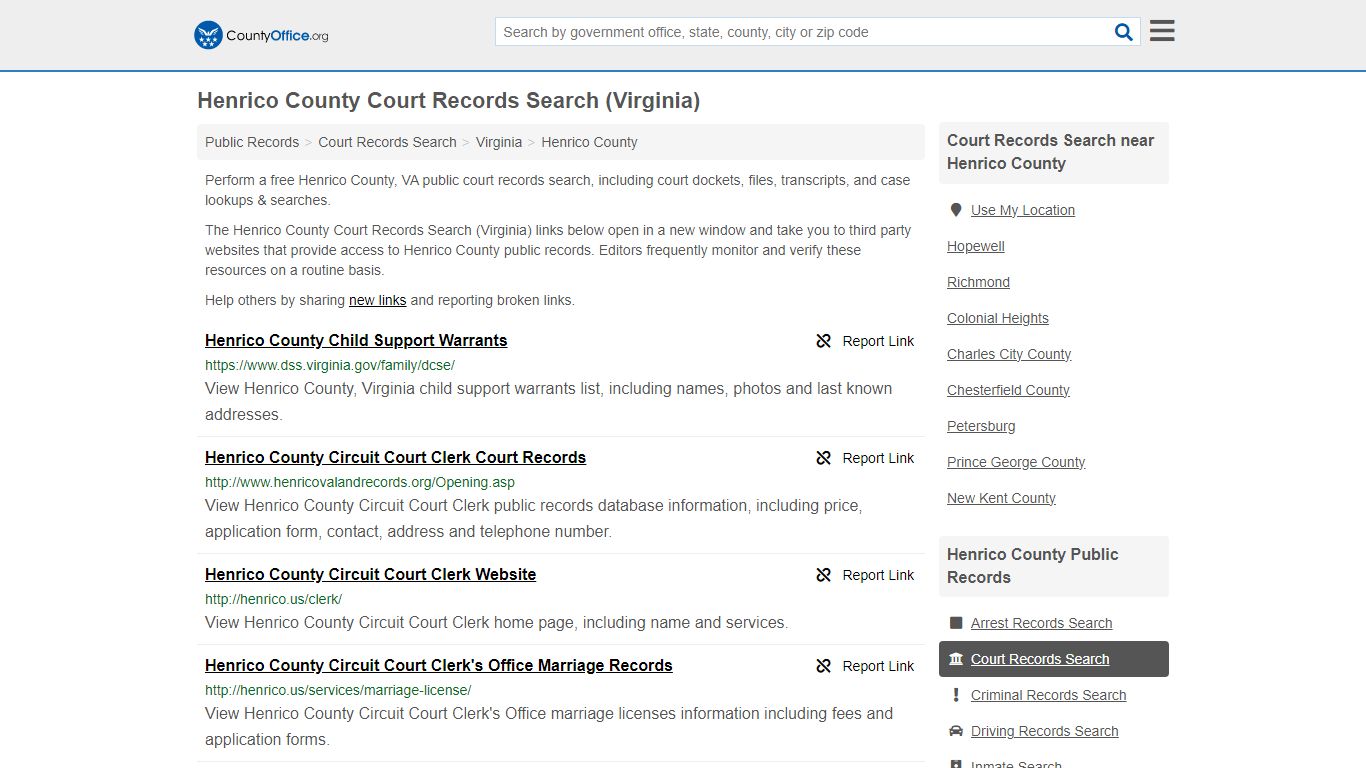Viewport: 1366px width, 768px height.
Task: Open the Virginia breadcrumb
Action: tap(499, 142)
